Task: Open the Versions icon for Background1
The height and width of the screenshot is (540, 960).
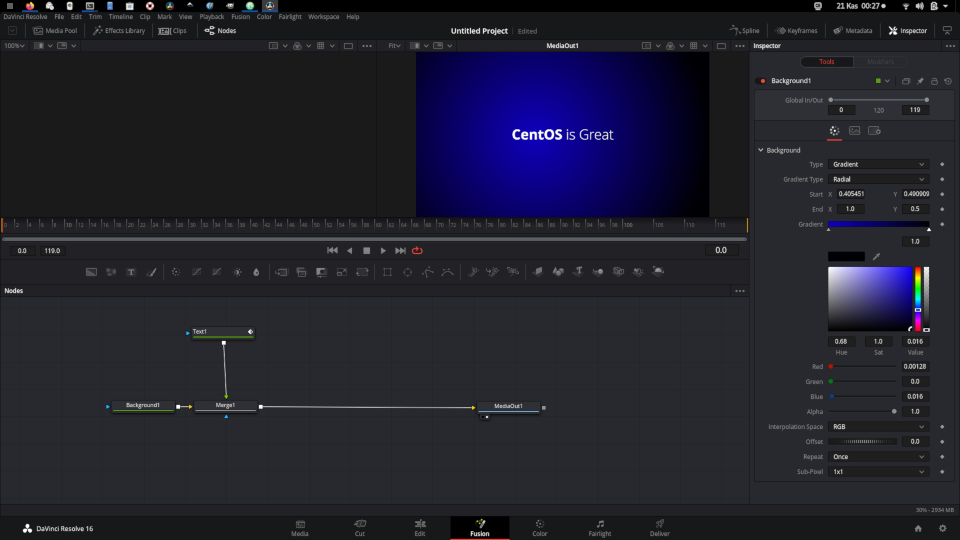Action: click(x=906, y=81)
